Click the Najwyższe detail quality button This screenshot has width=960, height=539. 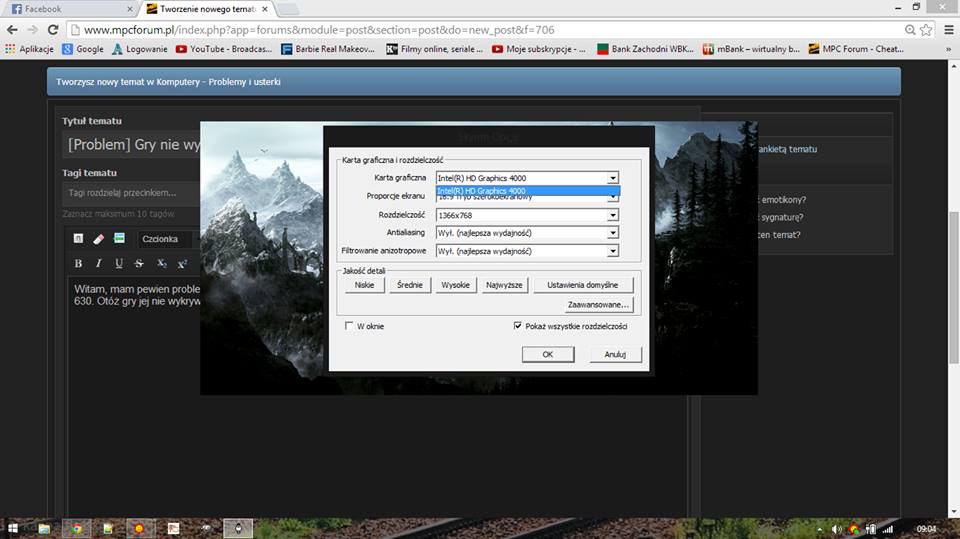(504, 285)
